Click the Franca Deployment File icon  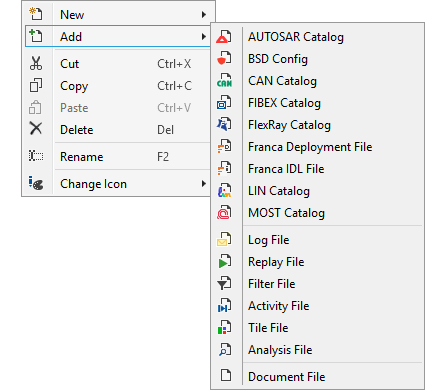point(224,147)
